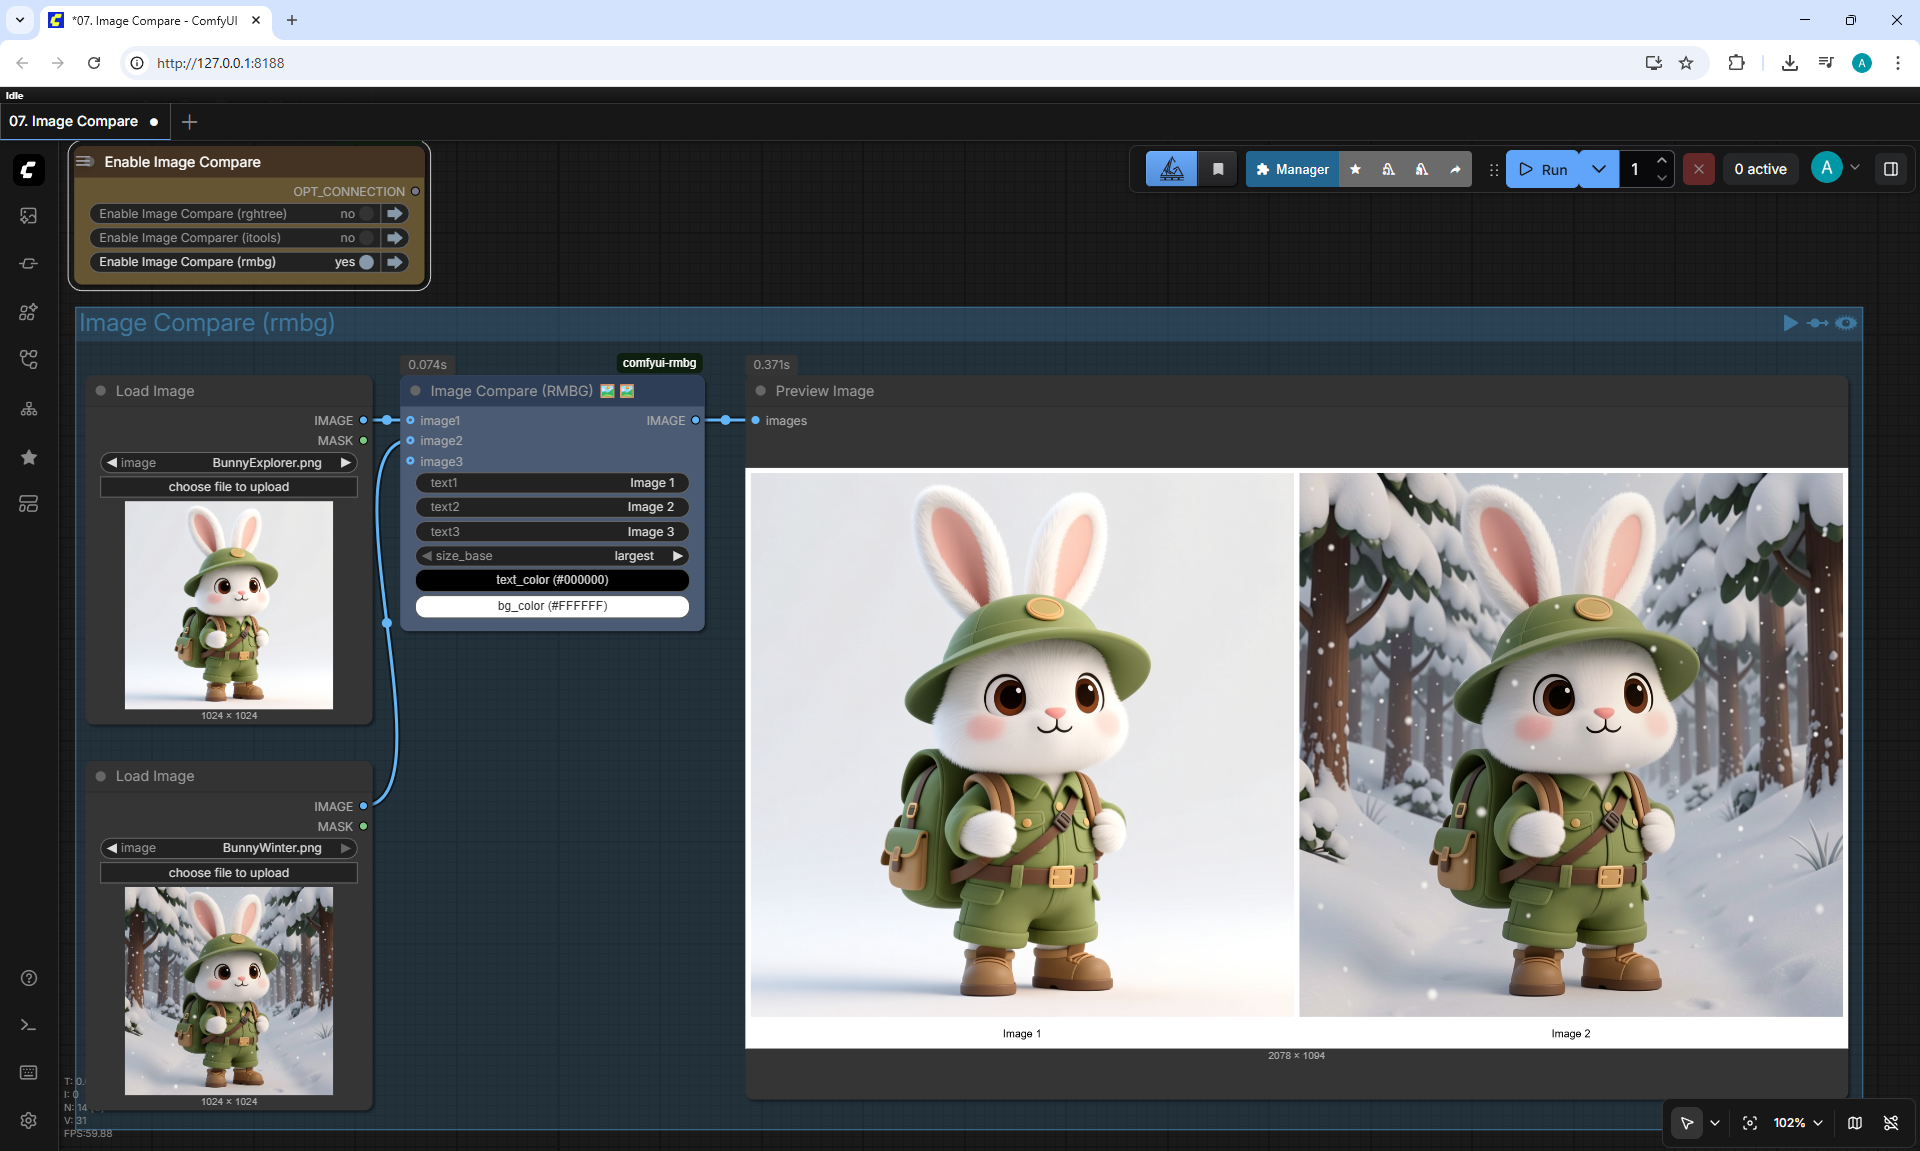Open the size_base largest selector
Image resolution: width=1920 pixels, height=1151 pixels.
[x=552, y=556]
